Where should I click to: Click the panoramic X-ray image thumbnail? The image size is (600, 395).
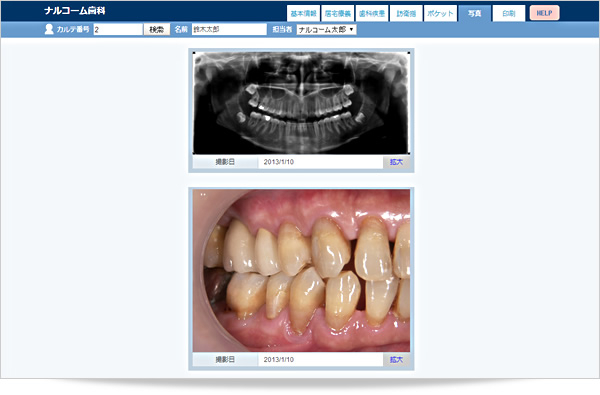point(301,103)
